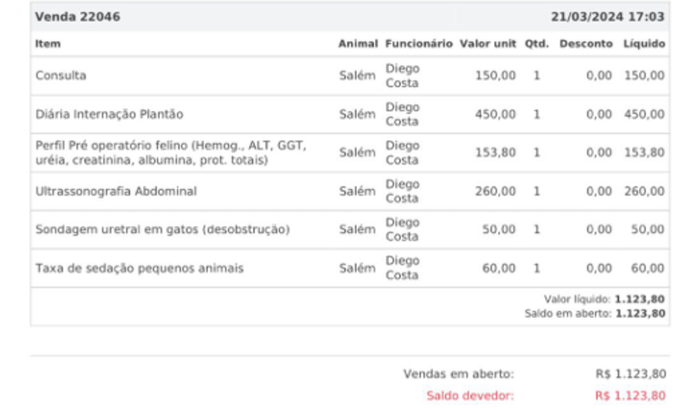Click the Funcionário column header
The image size is (700, 410).
click(x=418, y=44)
